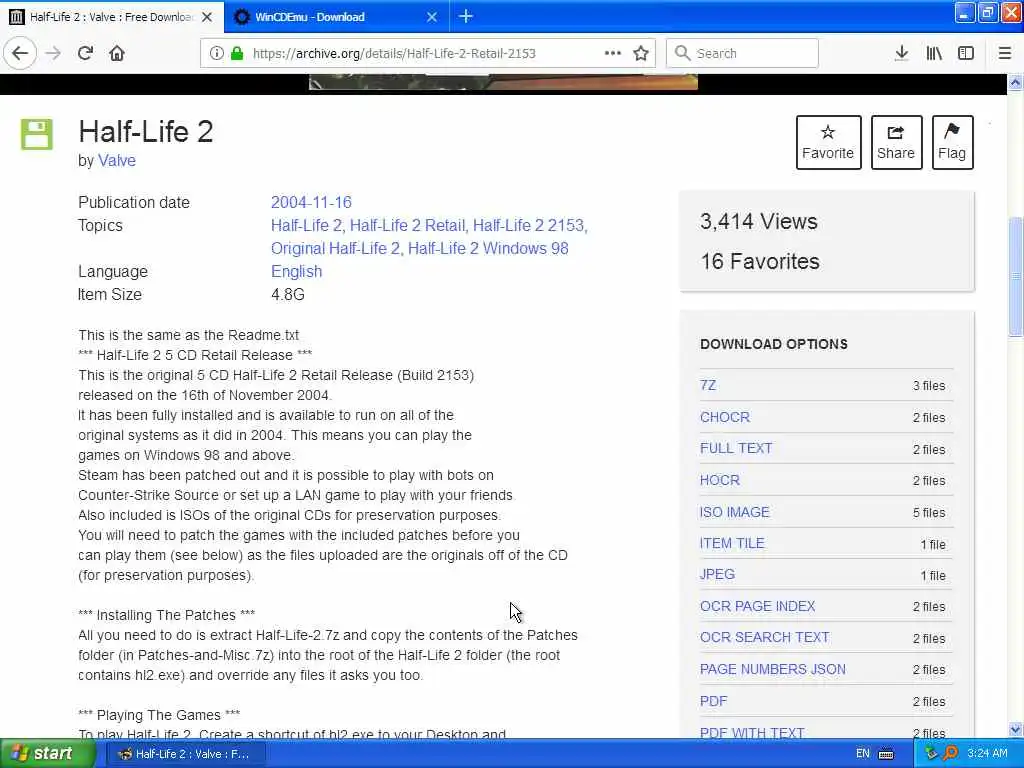Open the Windows start menu
Image resolution: width=1024 pixels, height=768 pixels.
pyautogui.click(x=47, y=754)
